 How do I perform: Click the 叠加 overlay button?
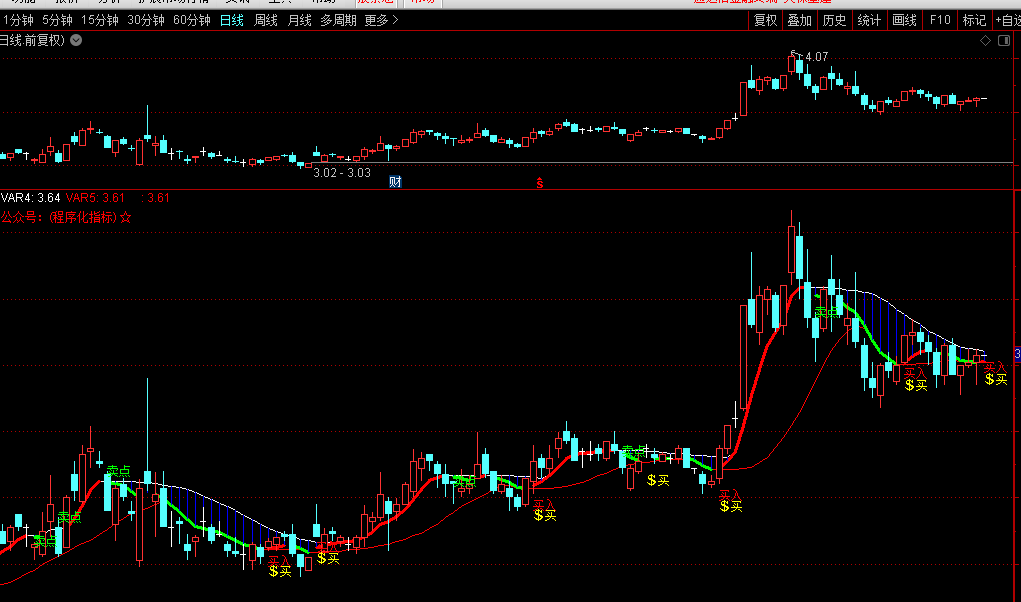click(799, 20)
